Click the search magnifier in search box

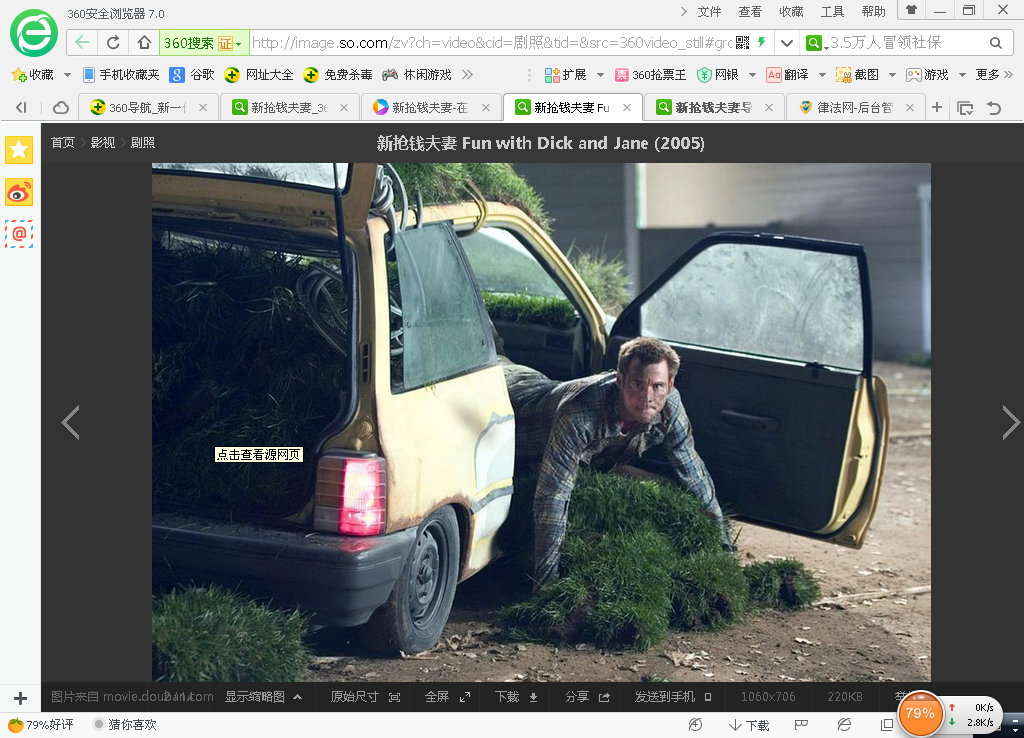tap(995, 43)
